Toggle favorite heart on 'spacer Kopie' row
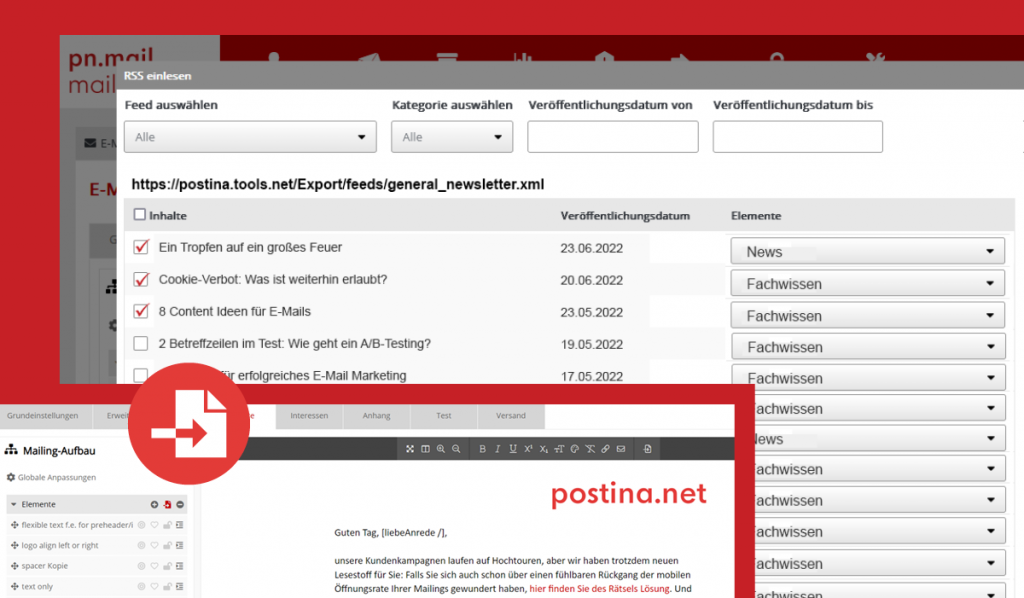This screenshot has height=598, width=1024. tap(154, 566)
